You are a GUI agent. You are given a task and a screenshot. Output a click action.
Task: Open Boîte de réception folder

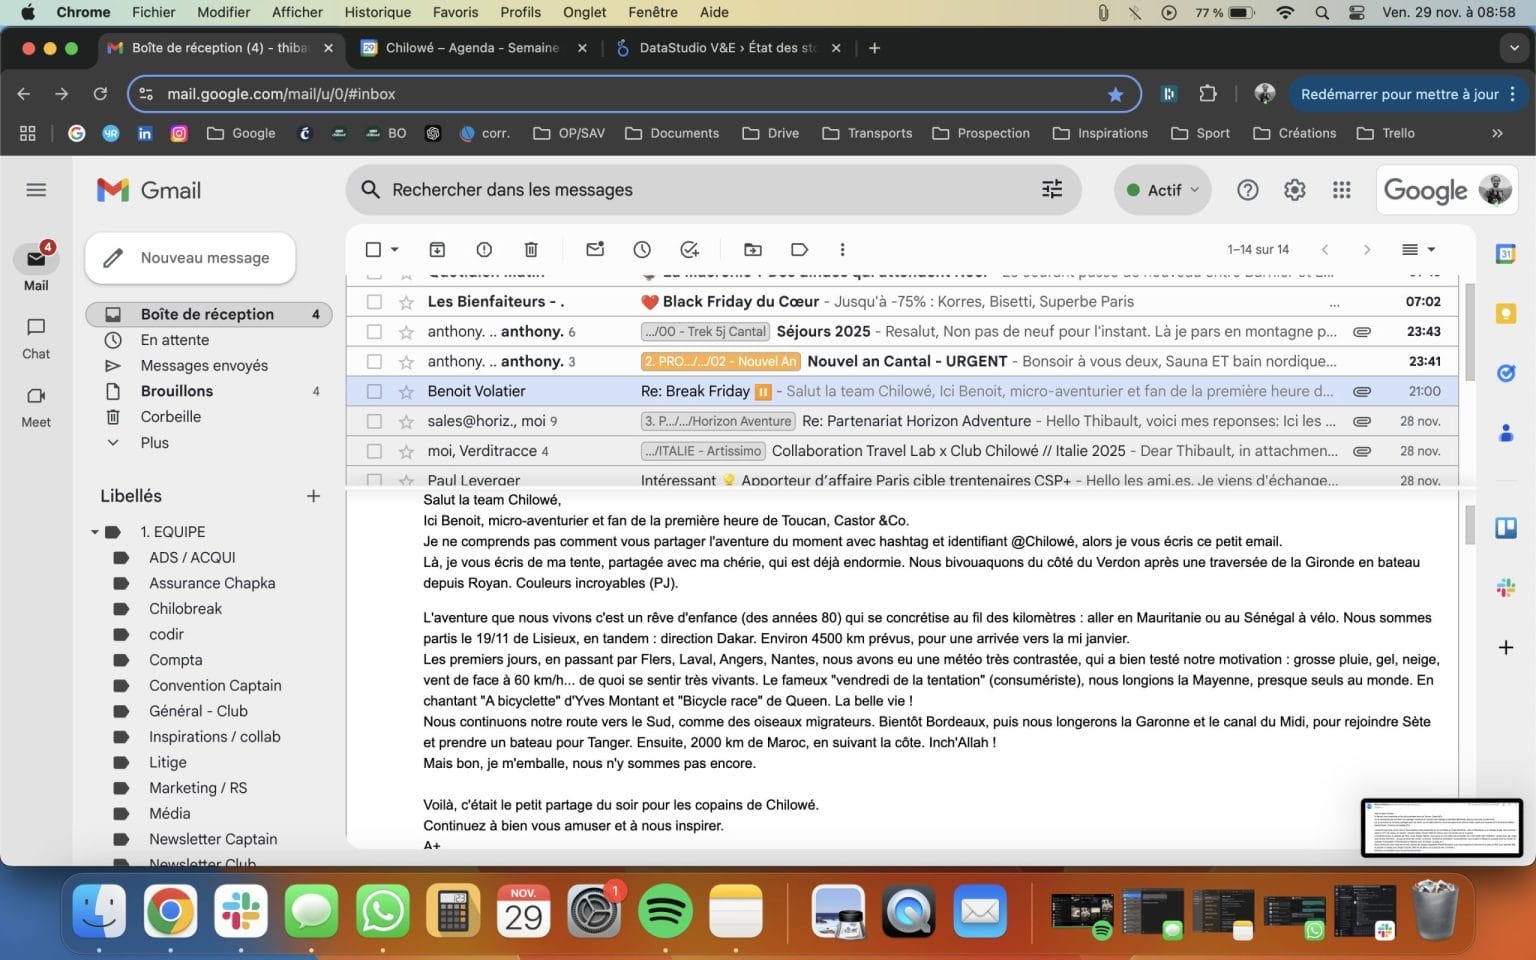[x=208, y=314]
